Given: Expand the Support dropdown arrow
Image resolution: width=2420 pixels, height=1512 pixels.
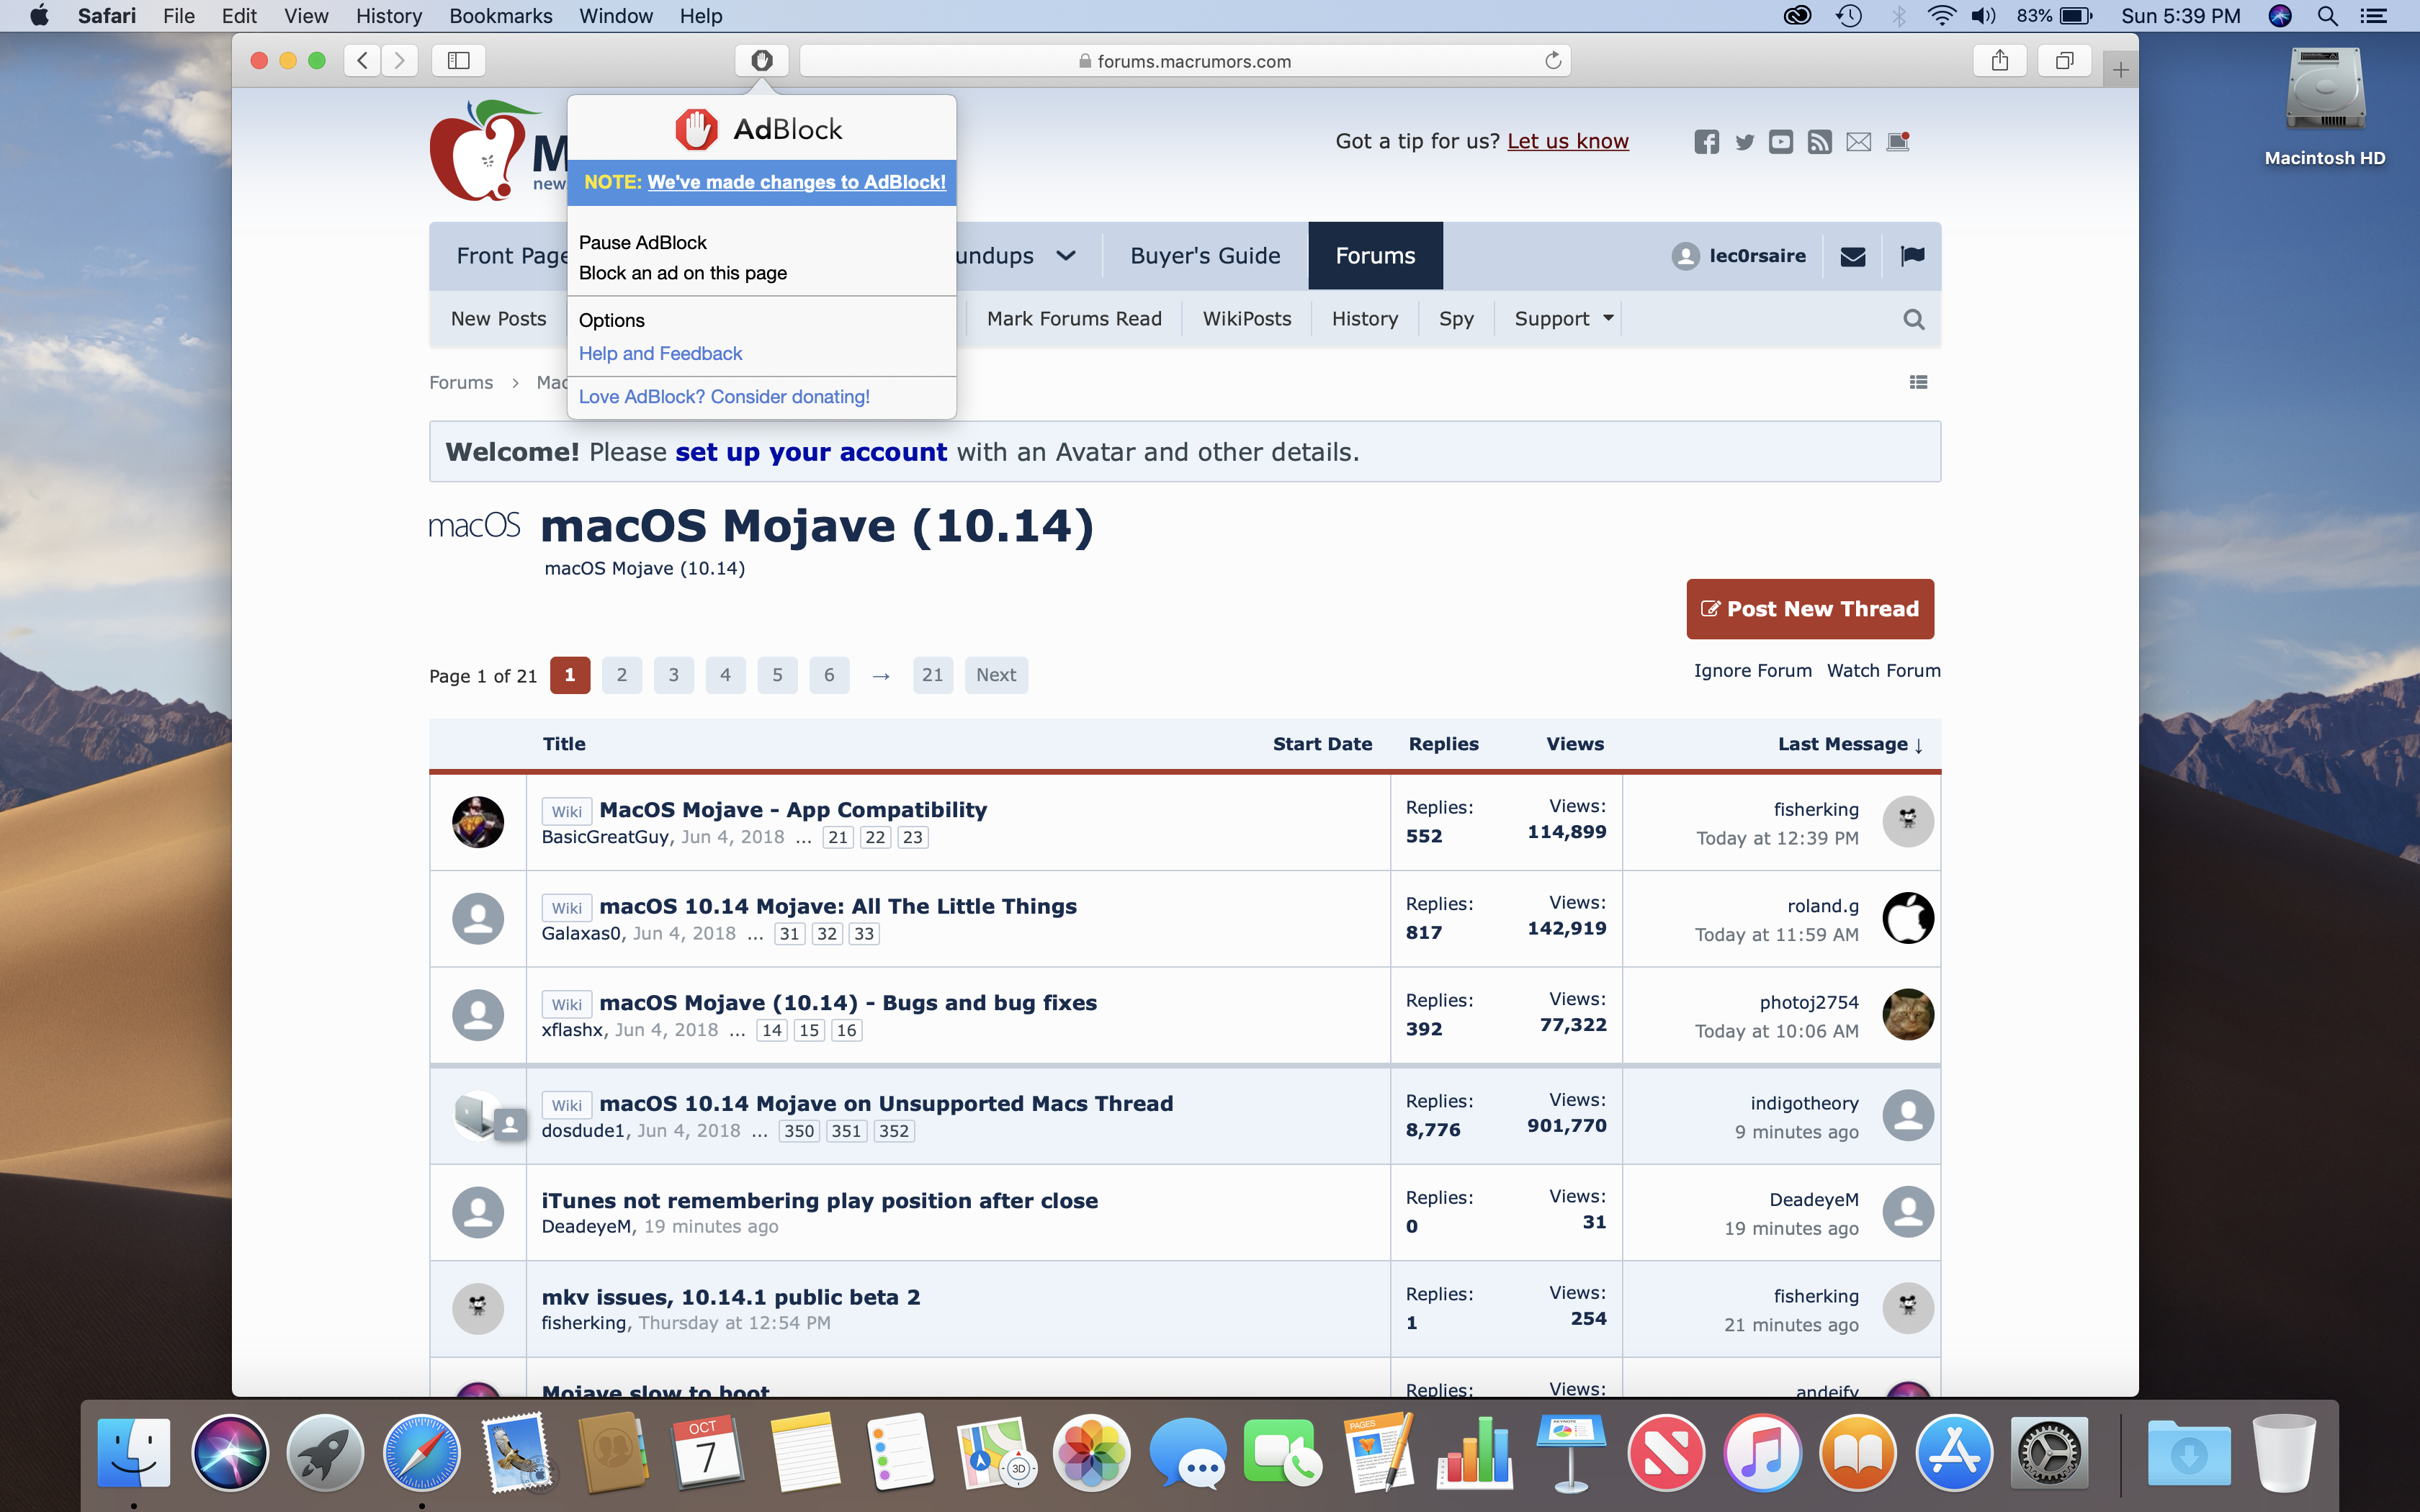Looking at the screenshot, I should coord(1608,318).
